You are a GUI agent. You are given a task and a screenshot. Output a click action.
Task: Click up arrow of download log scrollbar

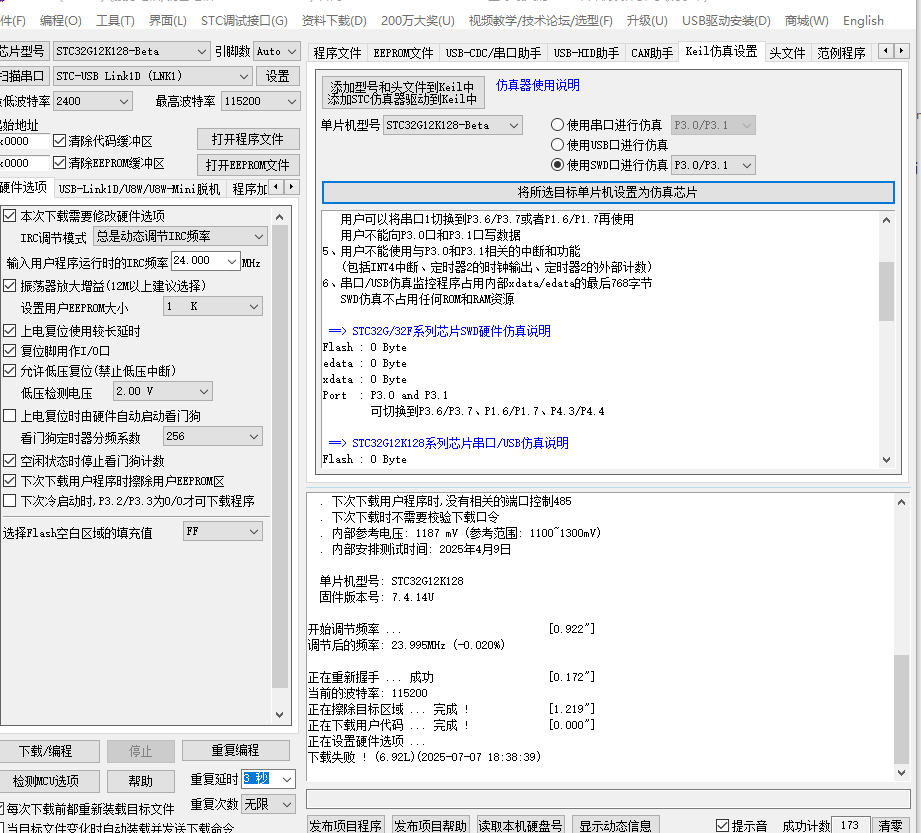click(x=901, y=502)
